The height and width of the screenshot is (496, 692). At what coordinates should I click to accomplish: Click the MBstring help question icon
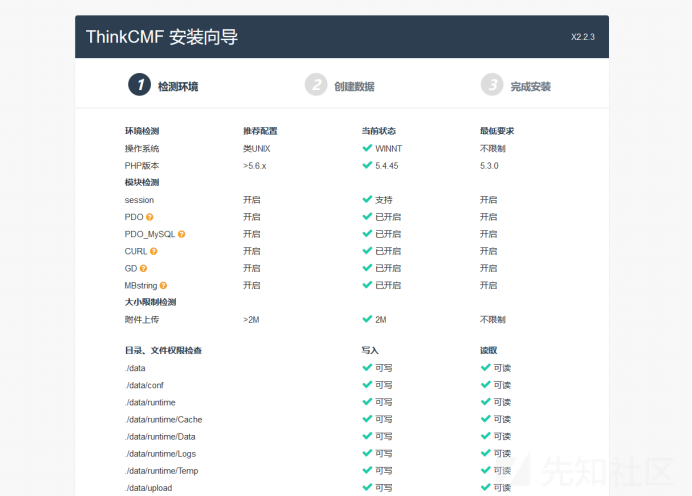point(163,286)
